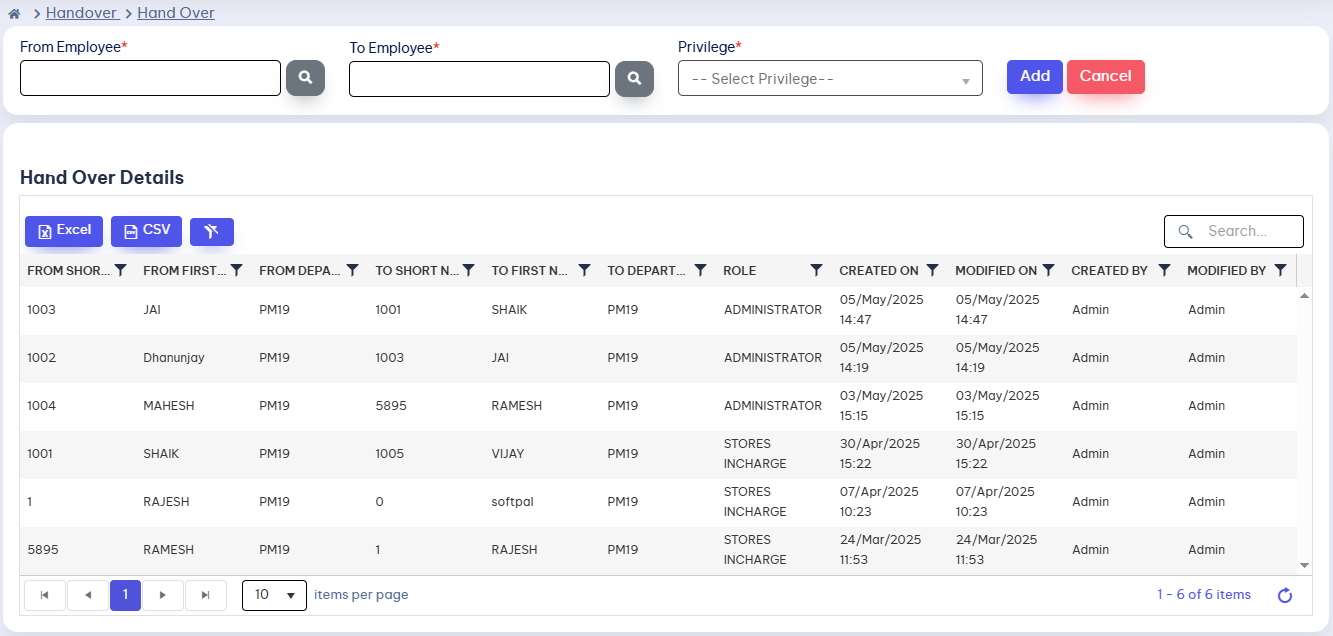This screenshot has height=636, width=1333.
Task: Open the items per page dropdown
Action: pos(274,595)
